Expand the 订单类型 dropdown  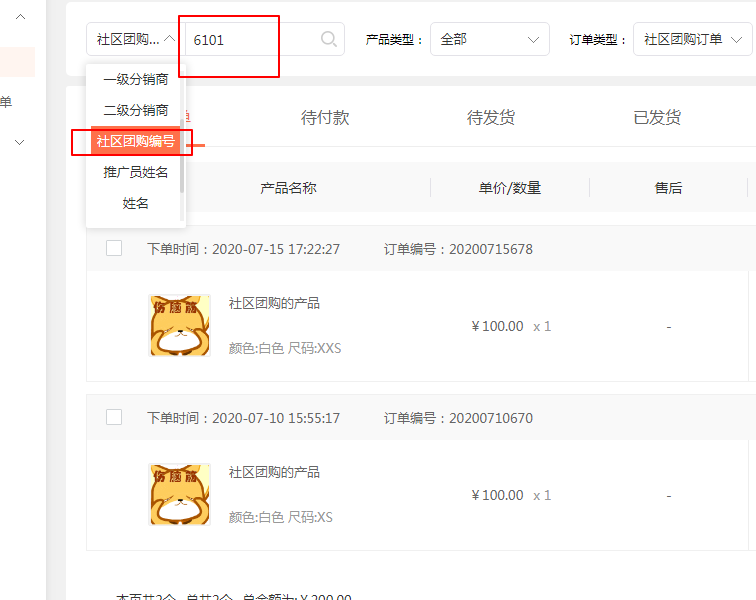pyautogui.click(x=692, y=39)
